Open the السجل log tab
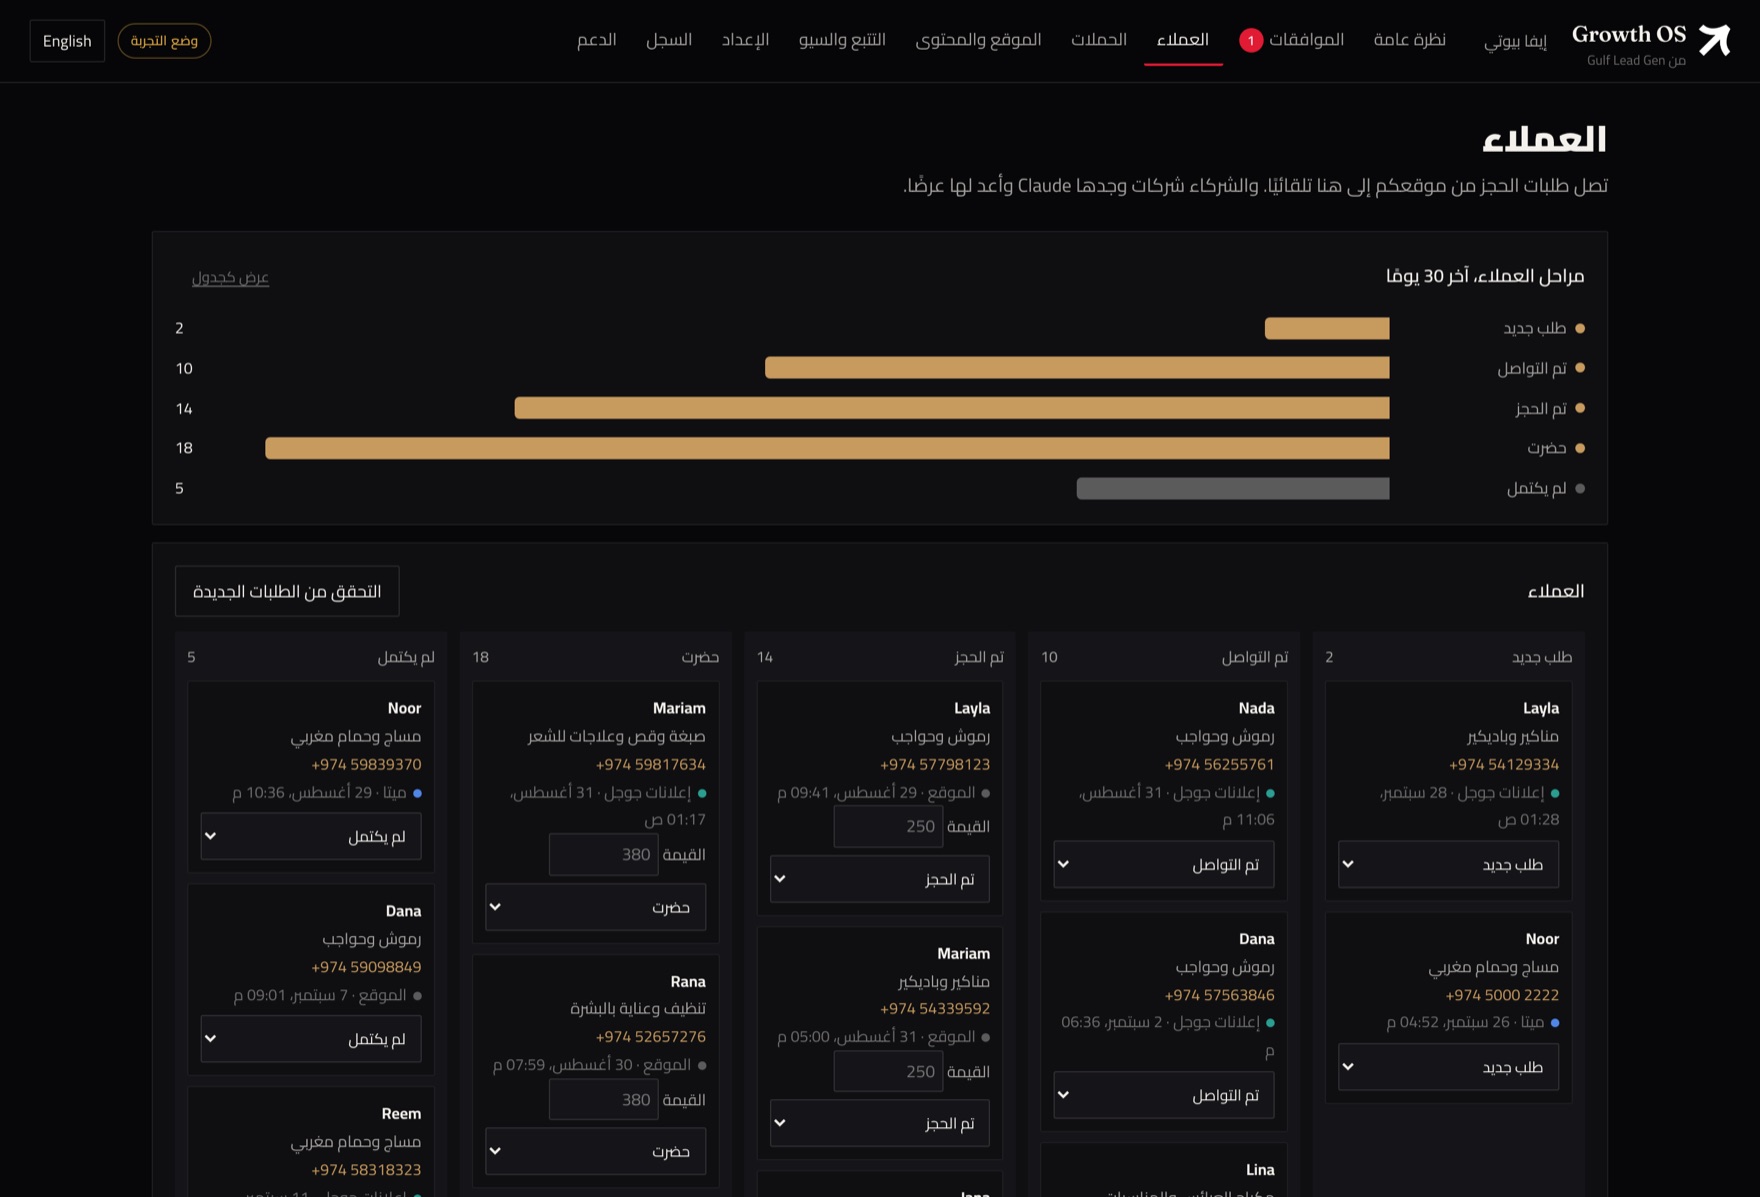1760x1197 pixels. point(669,40)
